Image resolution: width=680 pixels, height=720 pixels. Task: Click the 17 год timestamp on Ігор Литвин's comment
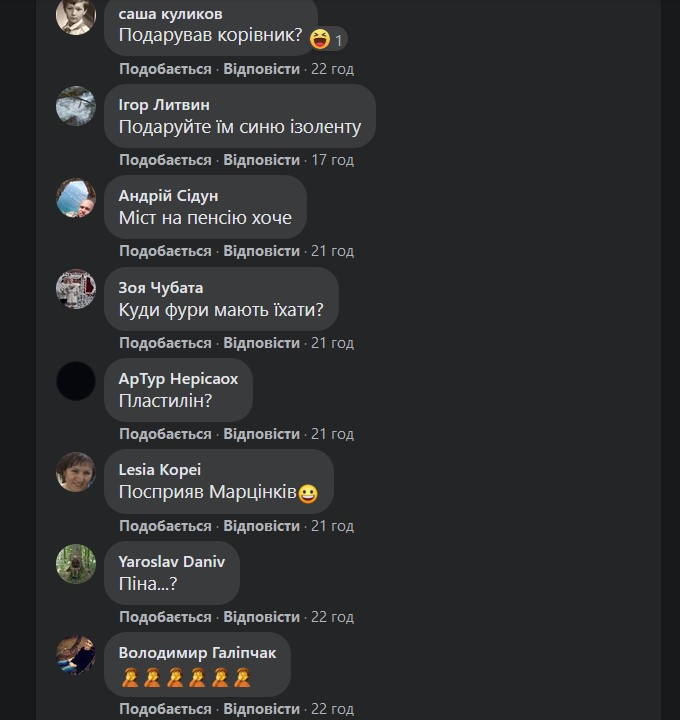[x=332, y=160]
